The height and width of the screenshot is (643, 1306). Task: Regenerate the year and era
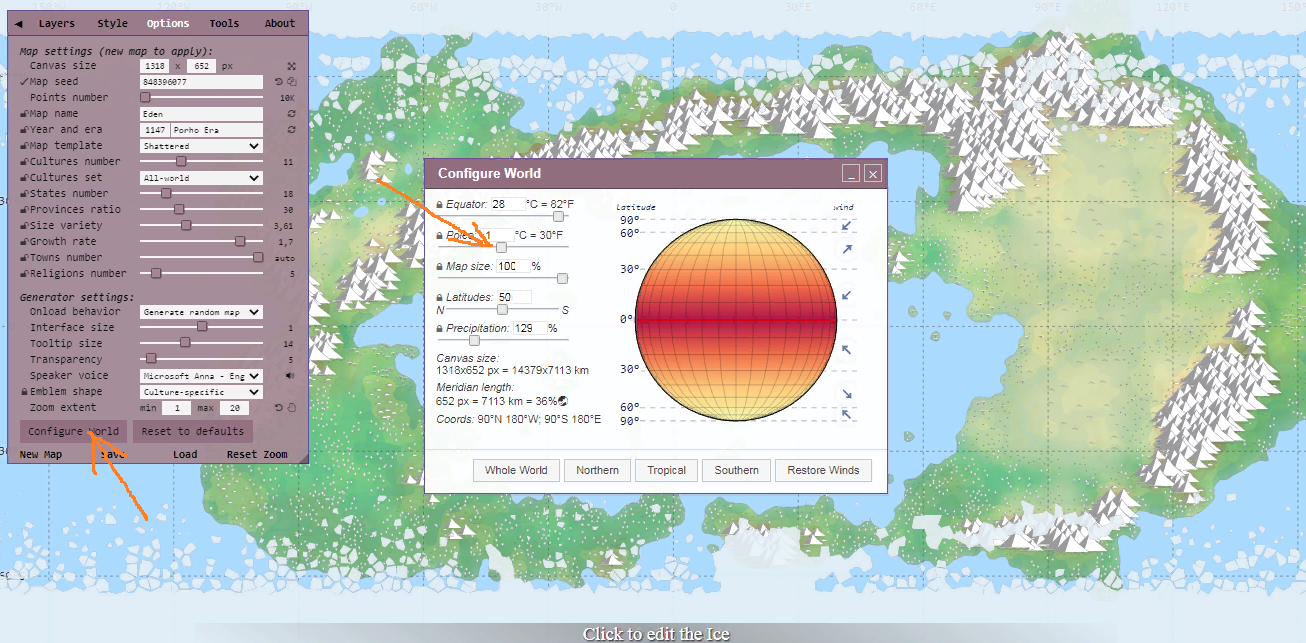tap(291, 130)
